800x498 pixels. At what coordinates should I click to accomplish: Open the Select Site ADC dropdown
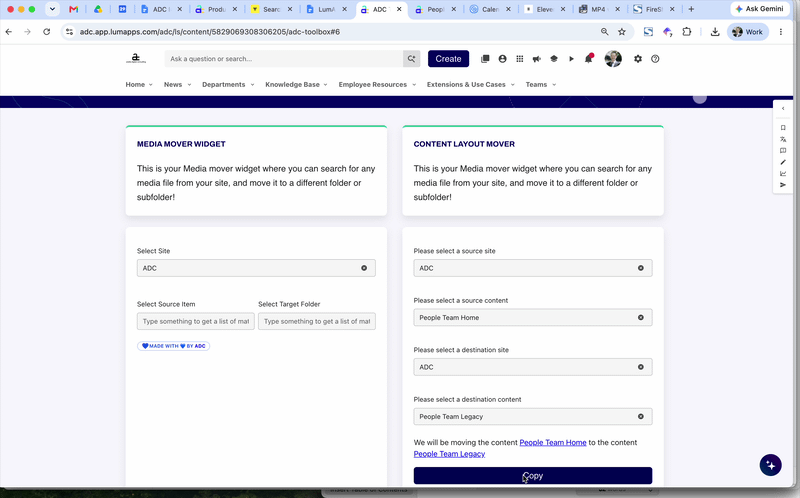click(256, 268)
